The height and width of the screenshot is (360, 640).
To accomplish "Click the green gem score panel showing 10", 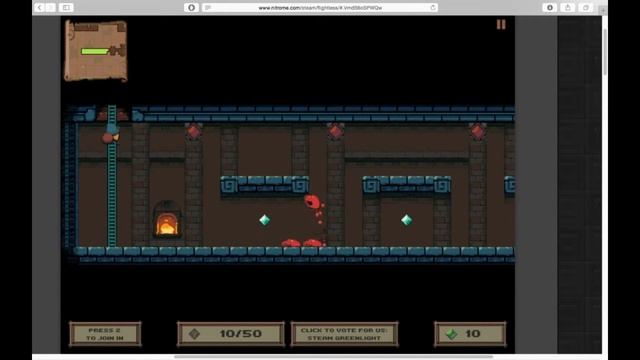I will 470,334.
